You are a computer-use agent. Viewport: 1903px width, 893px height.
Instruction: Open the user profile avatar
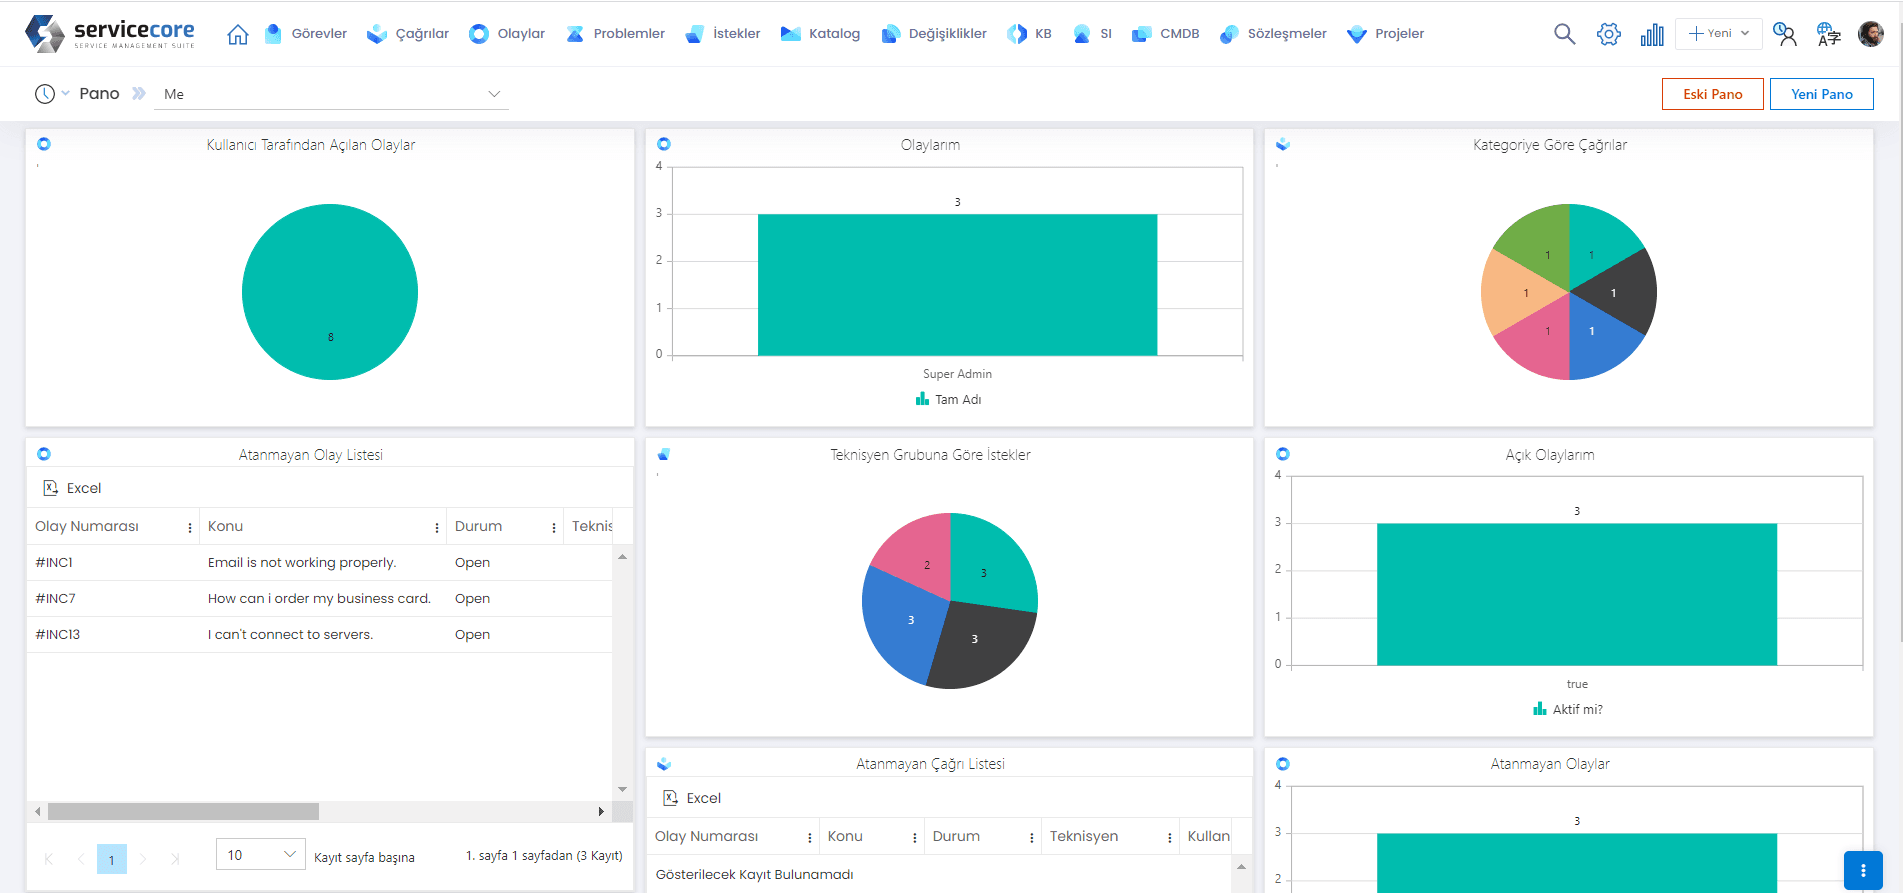coord(1870,34)
